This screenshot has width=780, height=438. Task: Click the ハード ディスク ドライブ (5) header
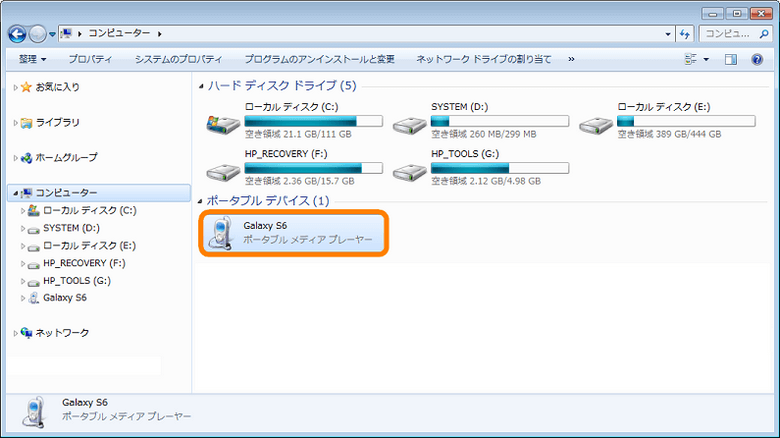(x=282, y=86)
